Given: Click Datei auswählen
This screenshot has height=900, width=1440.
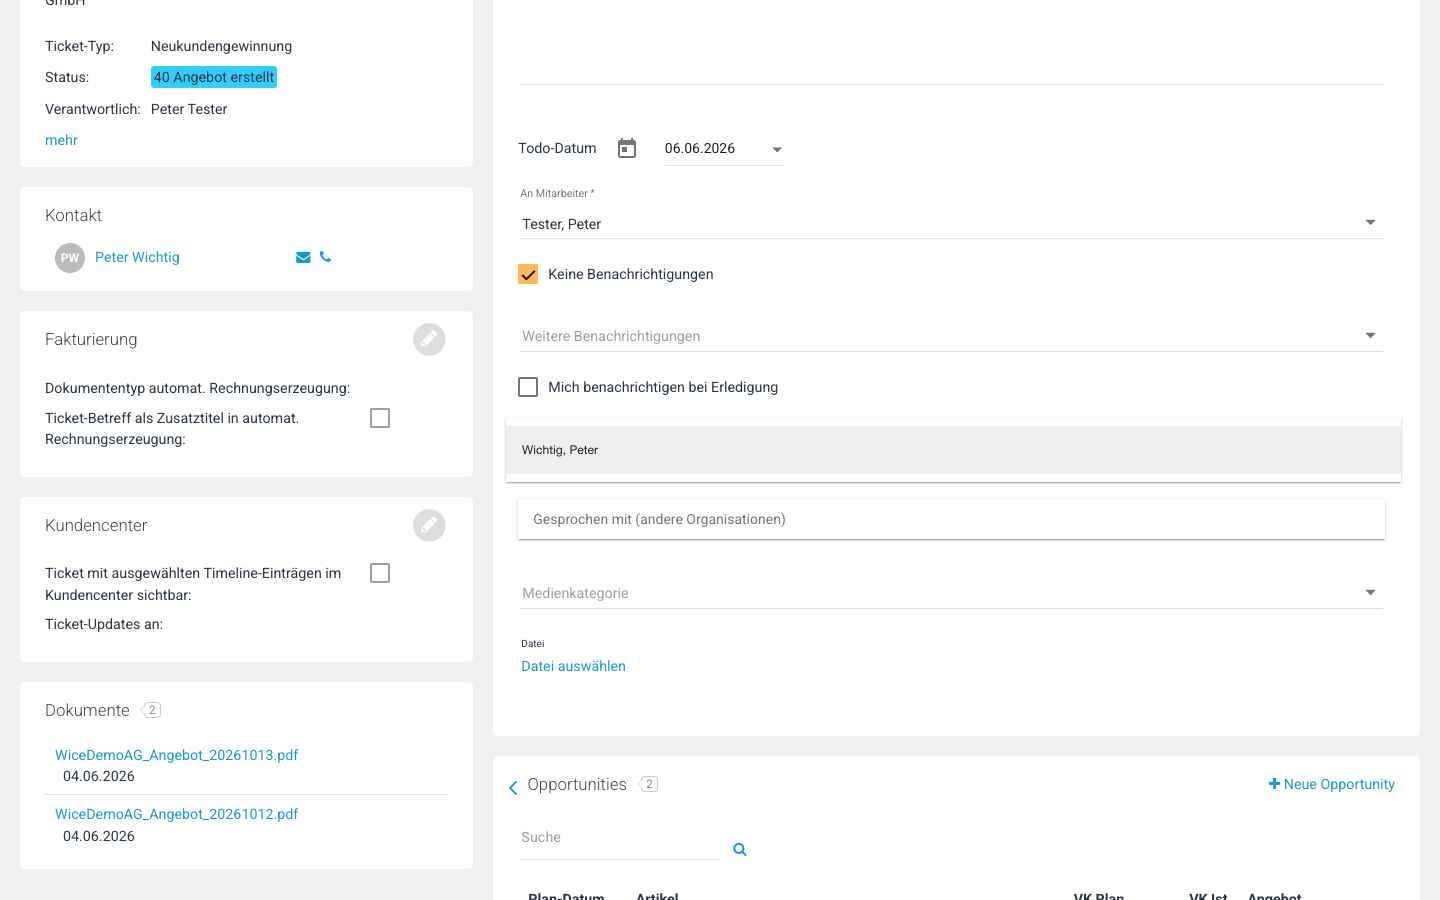Looking at the screenshot, I should (573, 666).
